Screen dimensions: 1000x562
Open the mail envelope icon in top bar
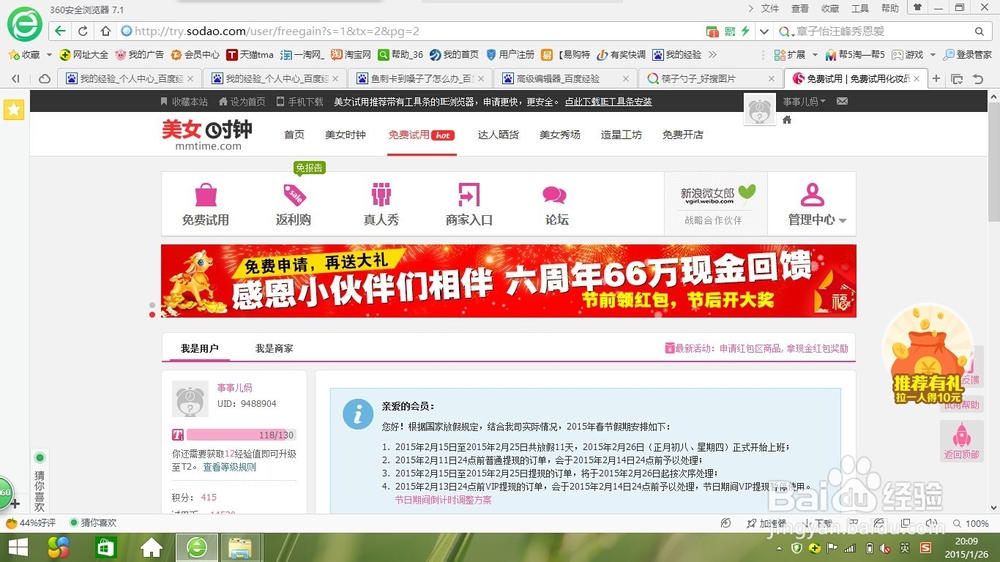click(842, 101)
